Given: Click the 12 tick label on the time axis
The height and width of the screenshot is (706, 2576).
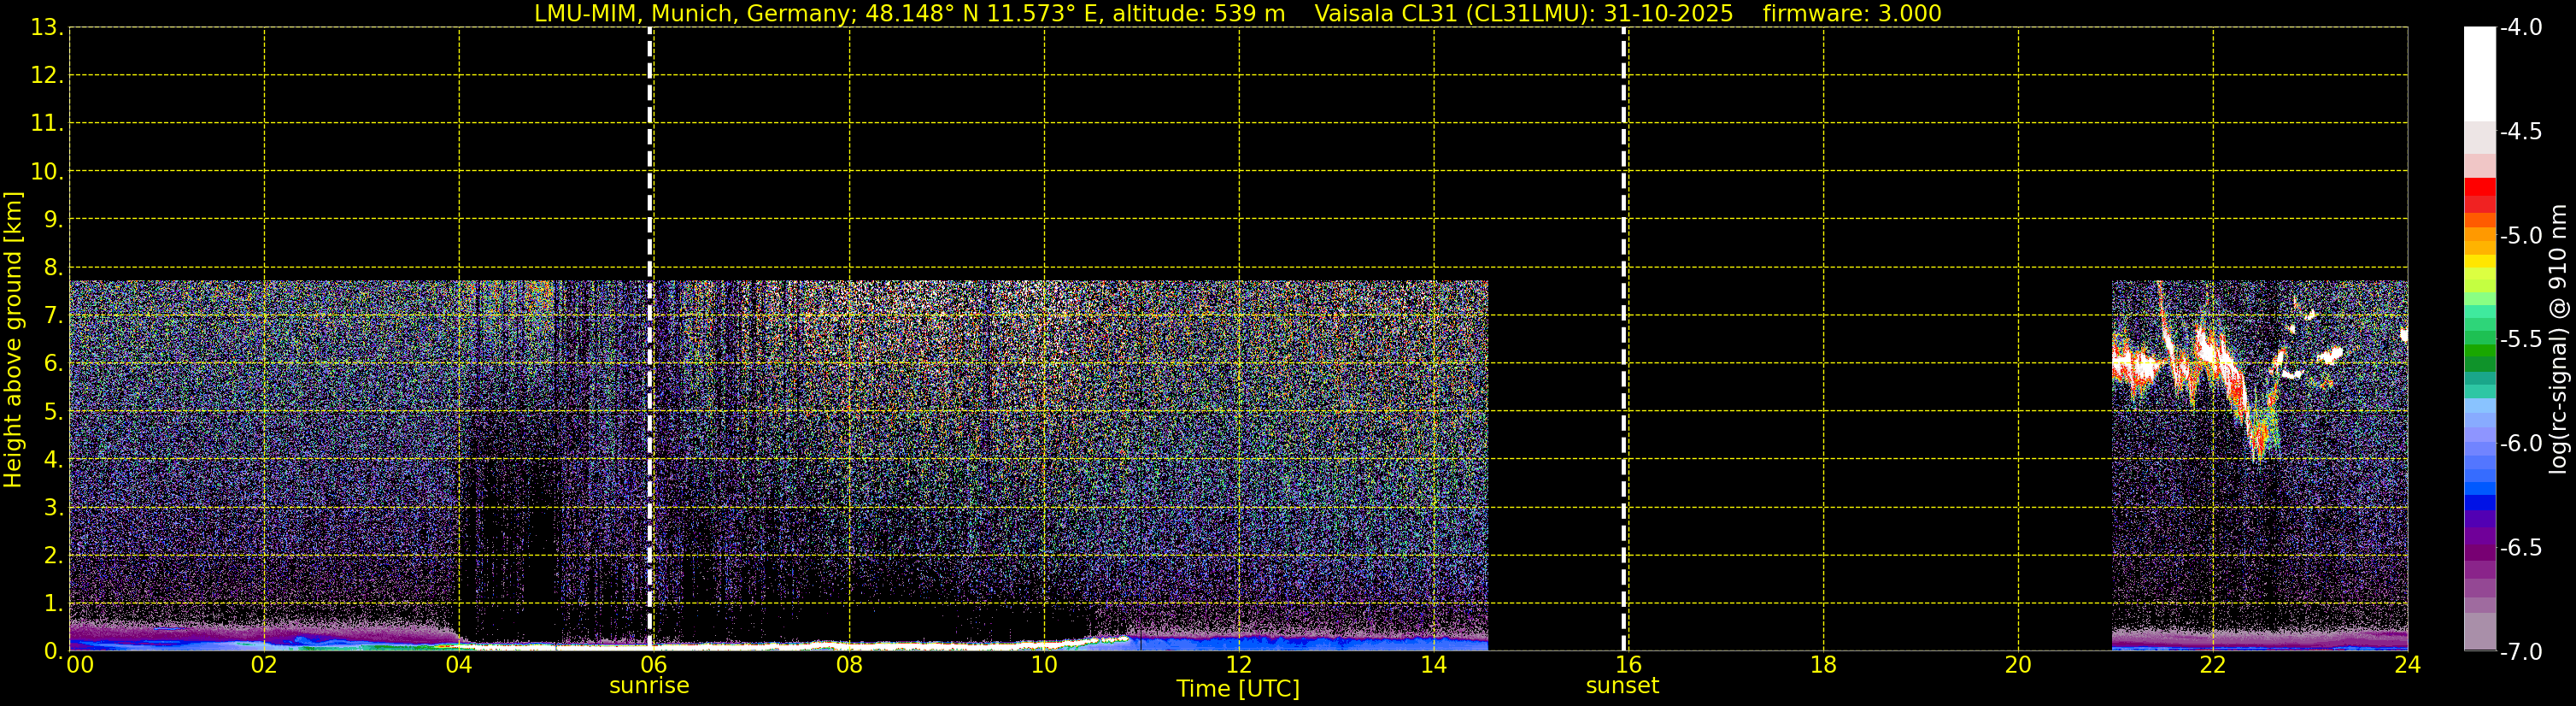Looking at the screenshot, I should tap(1238, 665).
